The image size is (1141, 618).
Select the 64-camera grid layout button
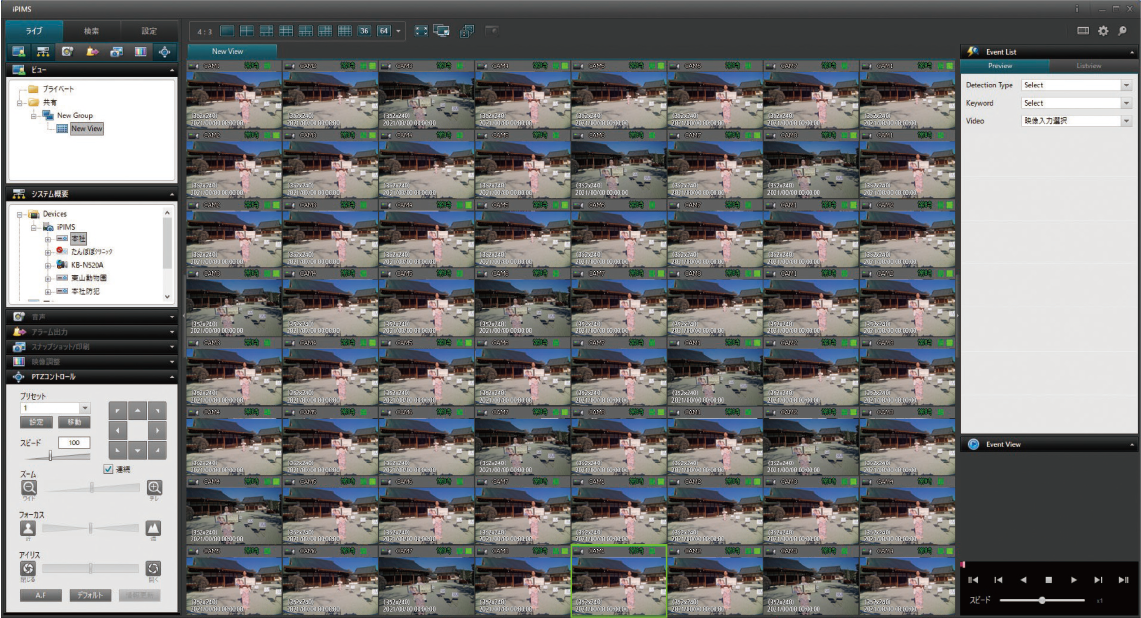pos(382,31)
